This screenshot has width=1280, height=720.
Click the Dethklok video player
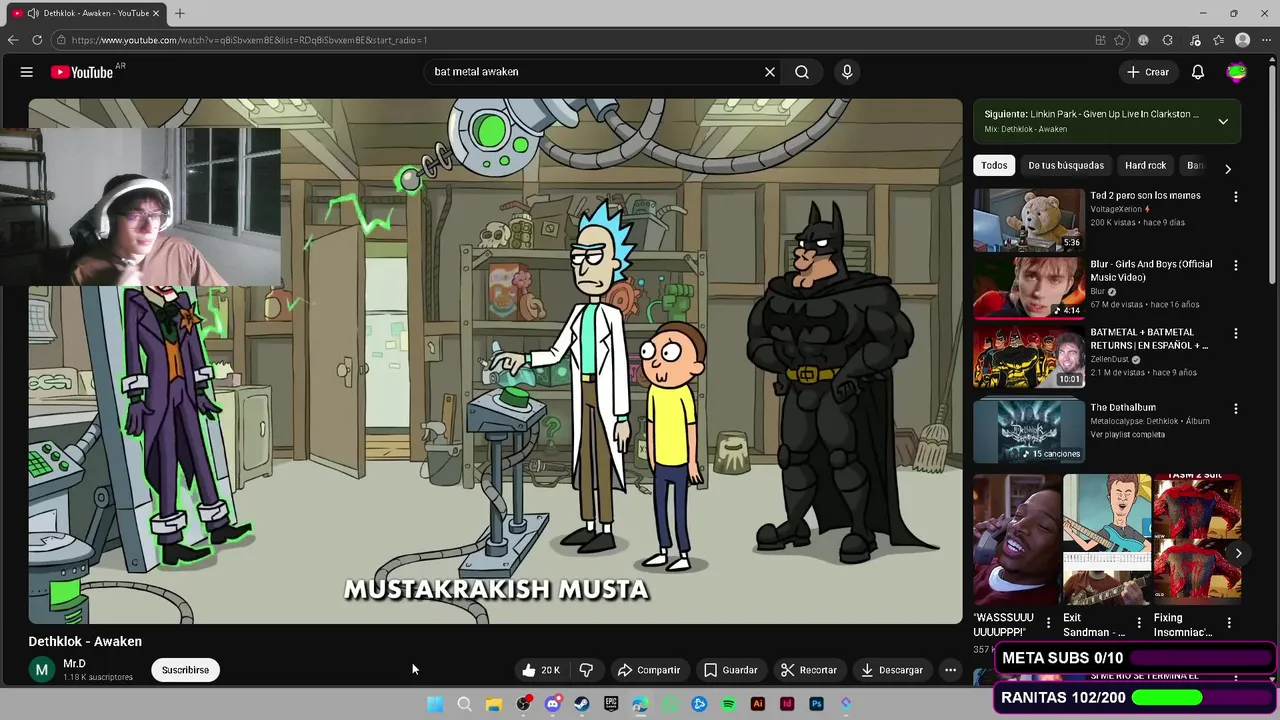click(x=495, y=361)
